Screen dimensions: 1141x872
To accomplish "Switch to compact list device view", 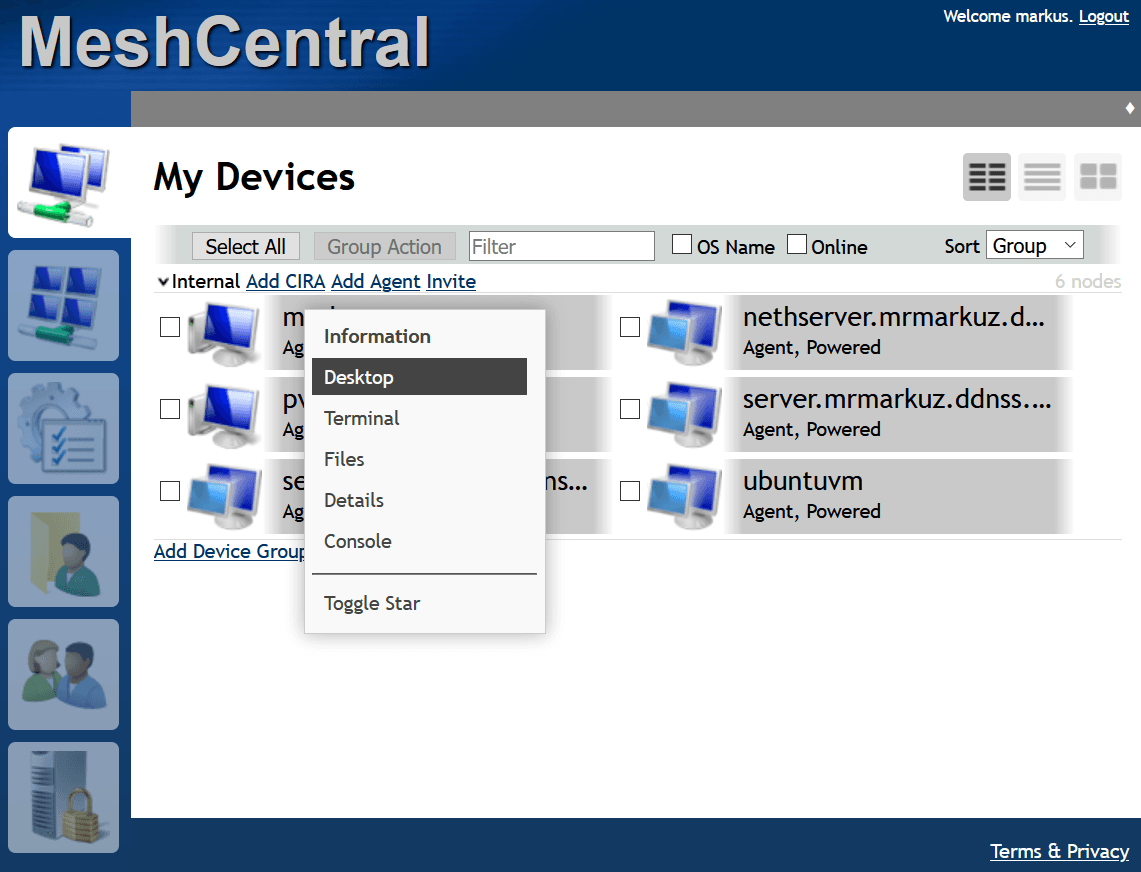I will click(1042, 176).
